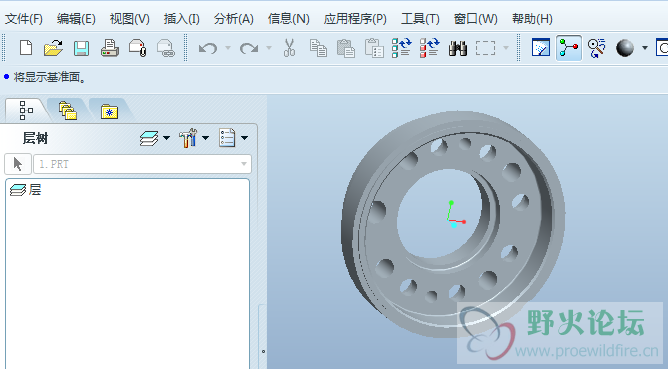Viewport: 668px width, 369px height.
Task: Save with the floppy disk icon
Action: (81, 48)
